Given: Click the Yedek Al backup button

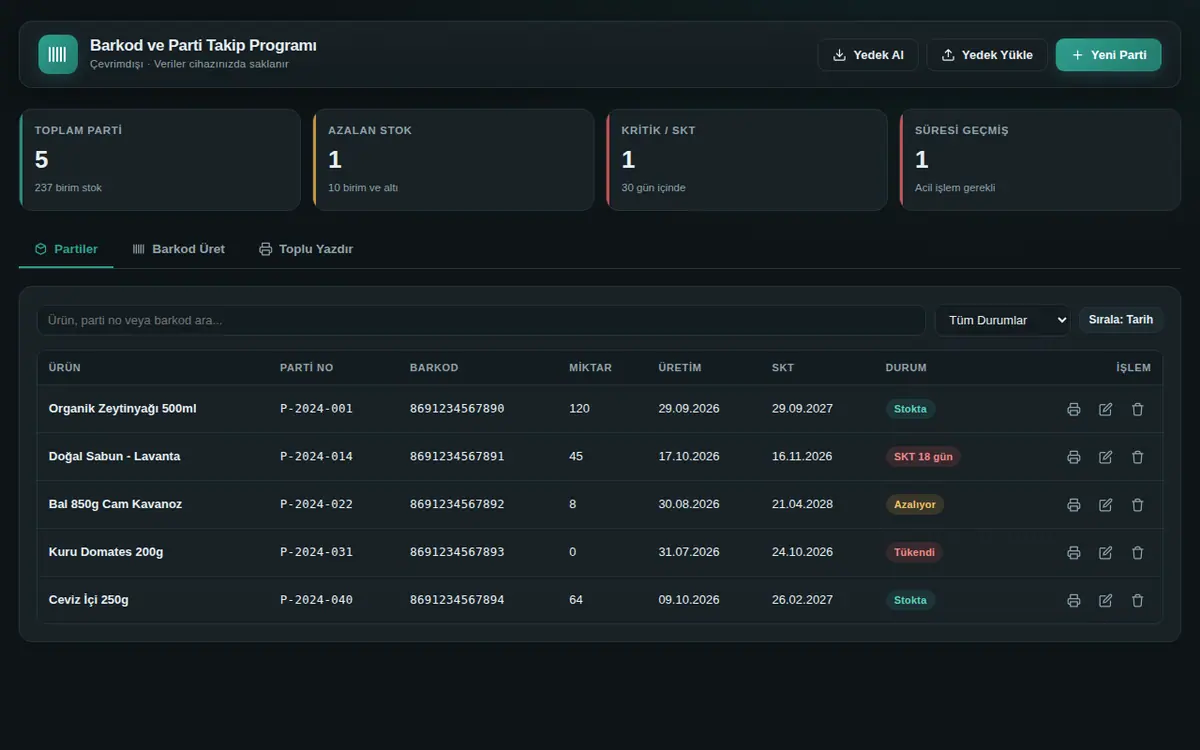Looking at the screenshot, I should pos(868,55).
